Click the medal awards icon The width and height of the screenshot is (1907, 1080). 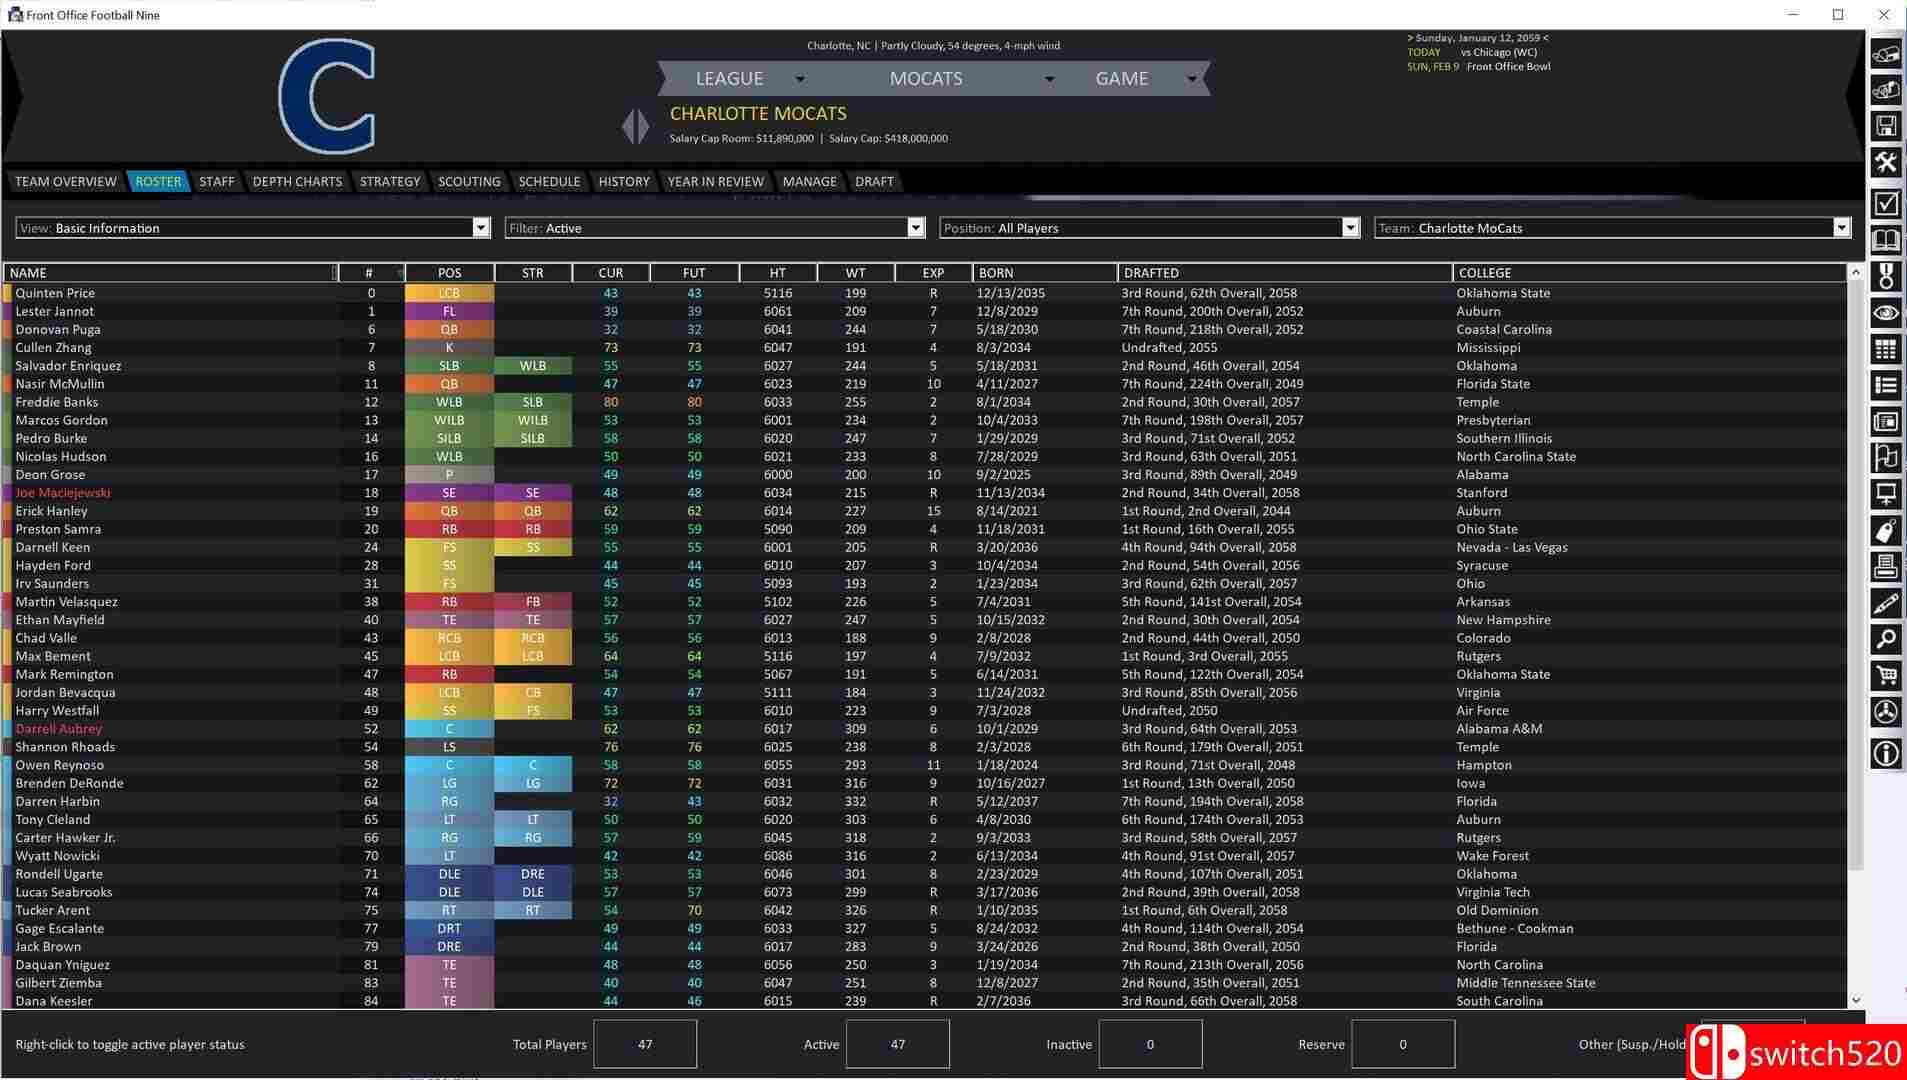(1885, 276)
